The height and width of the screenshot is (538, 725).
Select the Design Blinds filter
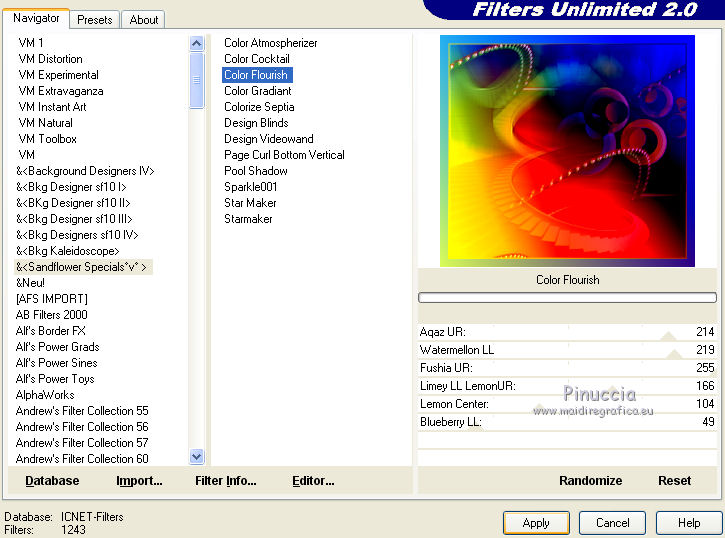click(x=256, y=123)
